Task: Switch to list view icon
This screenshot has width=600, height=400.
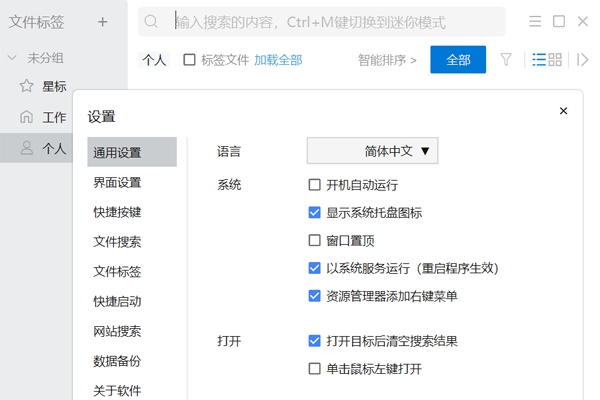Action: point(539,60)
